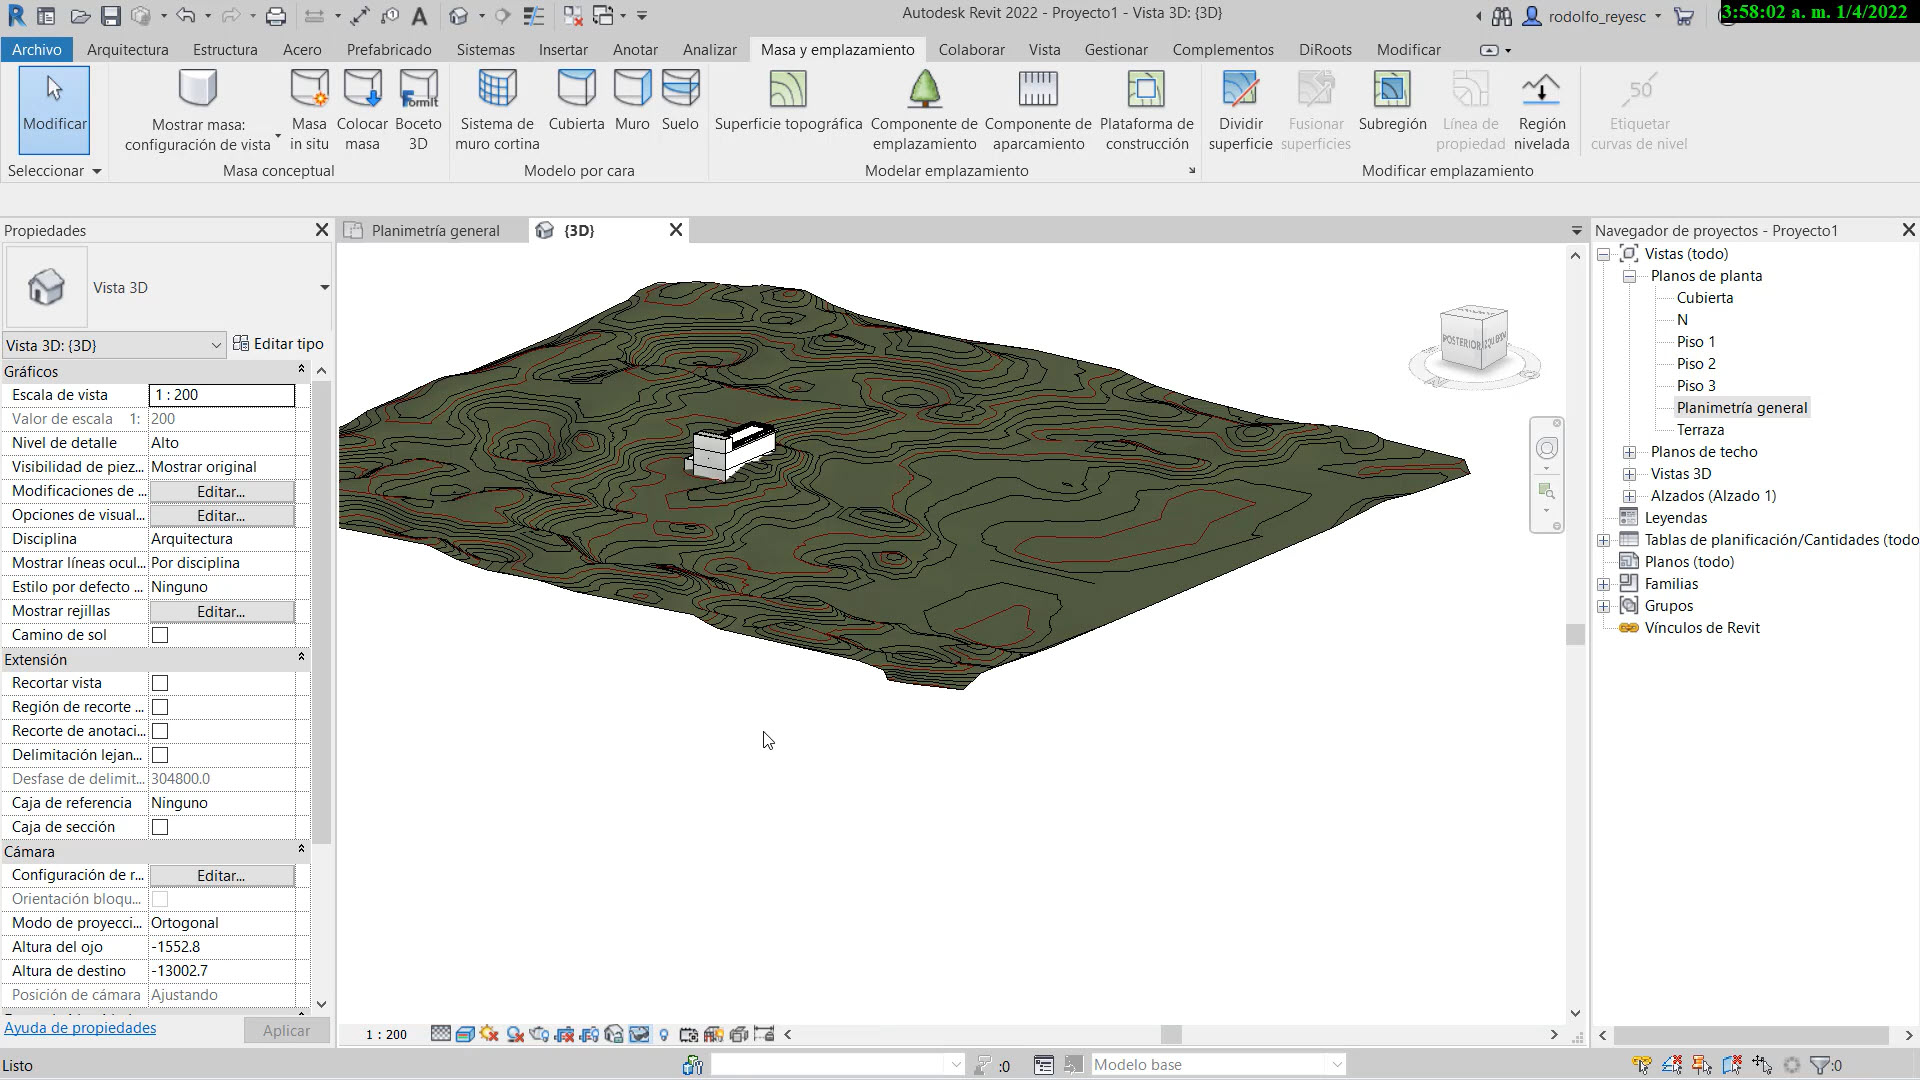Viewport: 1920px width, 1080px height.
Task: Open the Gestionar ribbon tab
Action: pos(1116,49)
